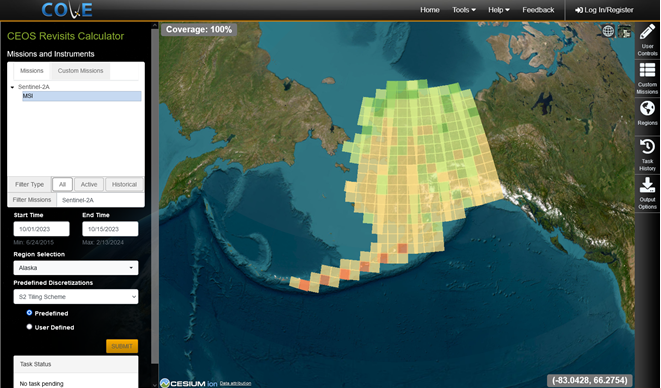The height and width of the screenshot is (388, 661).
Task: Filter missions by Historical type
Action: click(x=124, y=184)
